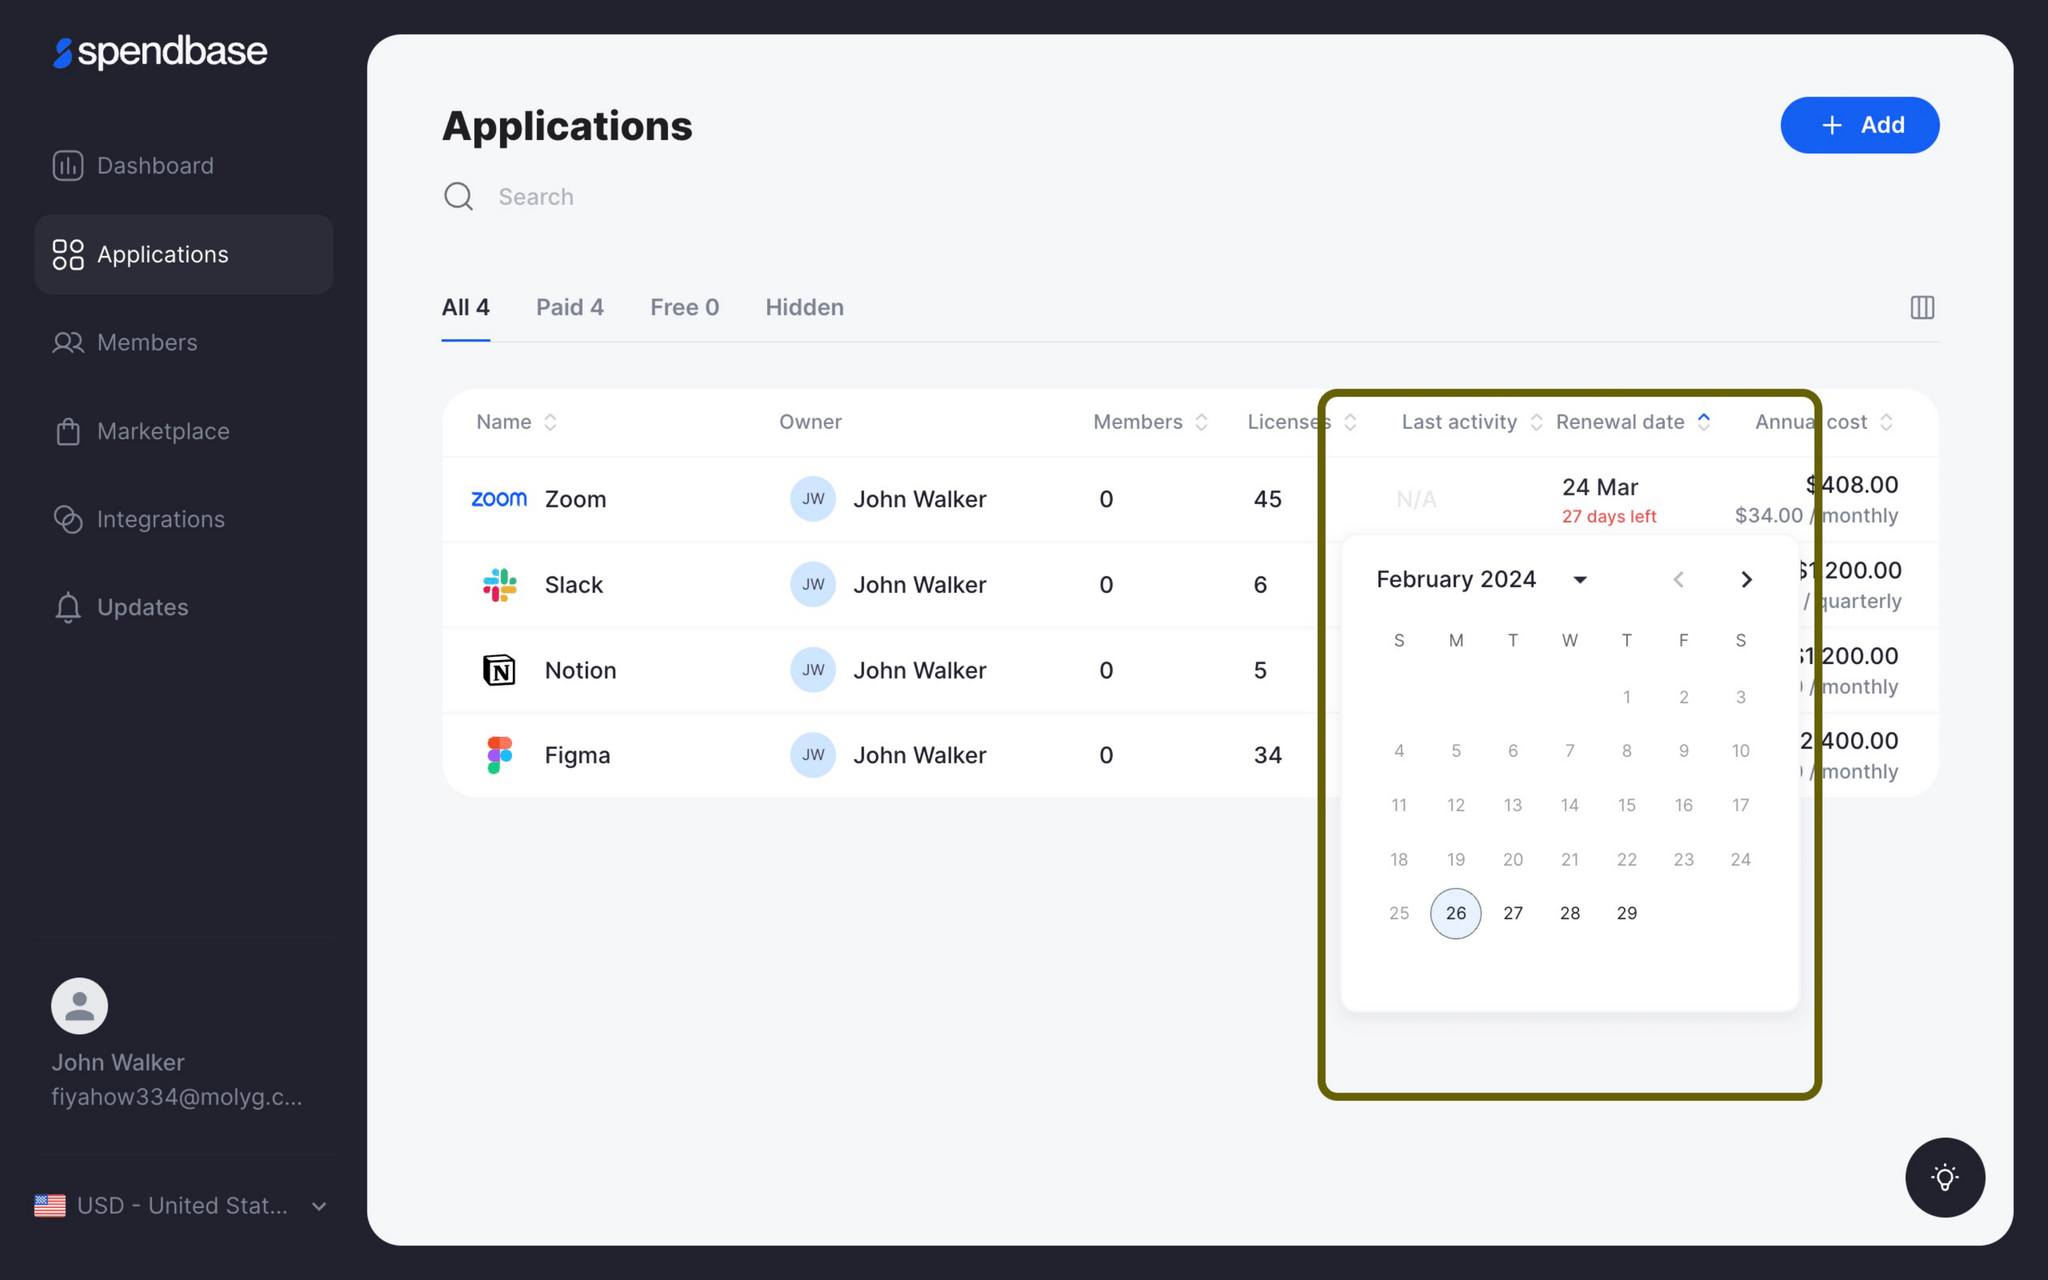This screenshot has width=2048, height=1280.
Task: Select February 26 in the calendar
Action: click(x=1456, y=913)
